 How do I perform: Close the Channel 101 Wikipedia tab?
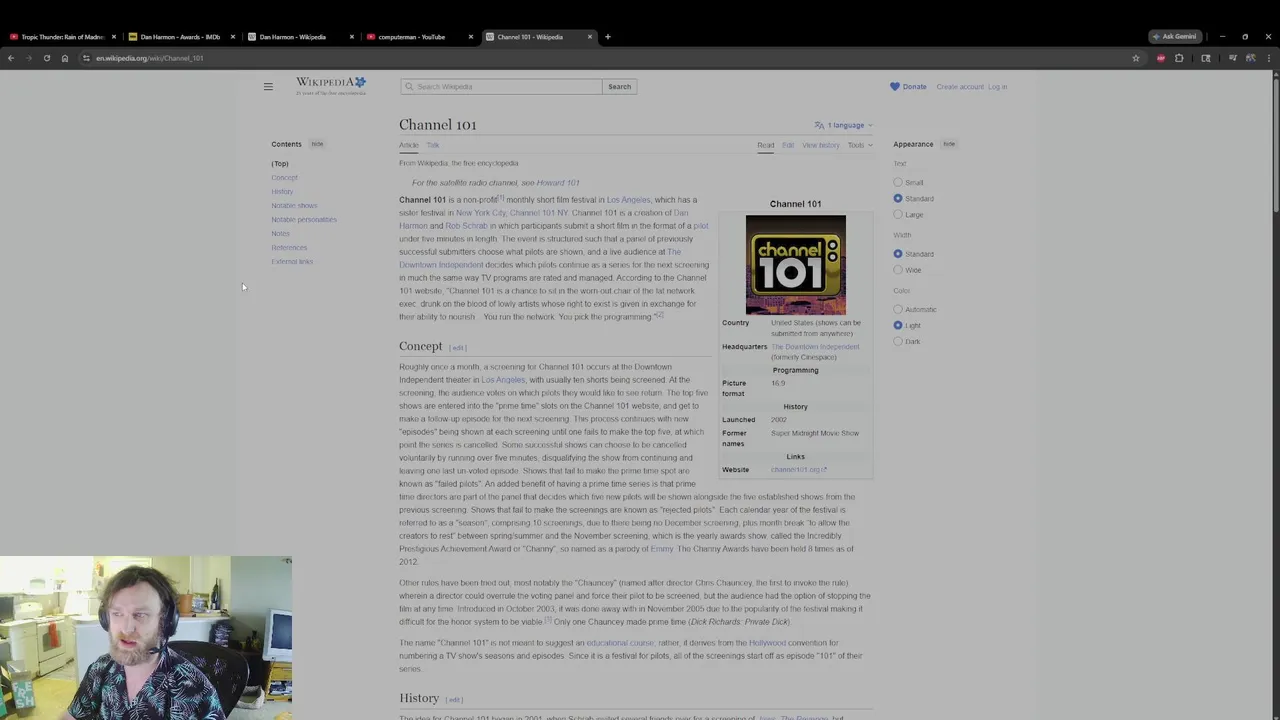(x=590, y=37)
